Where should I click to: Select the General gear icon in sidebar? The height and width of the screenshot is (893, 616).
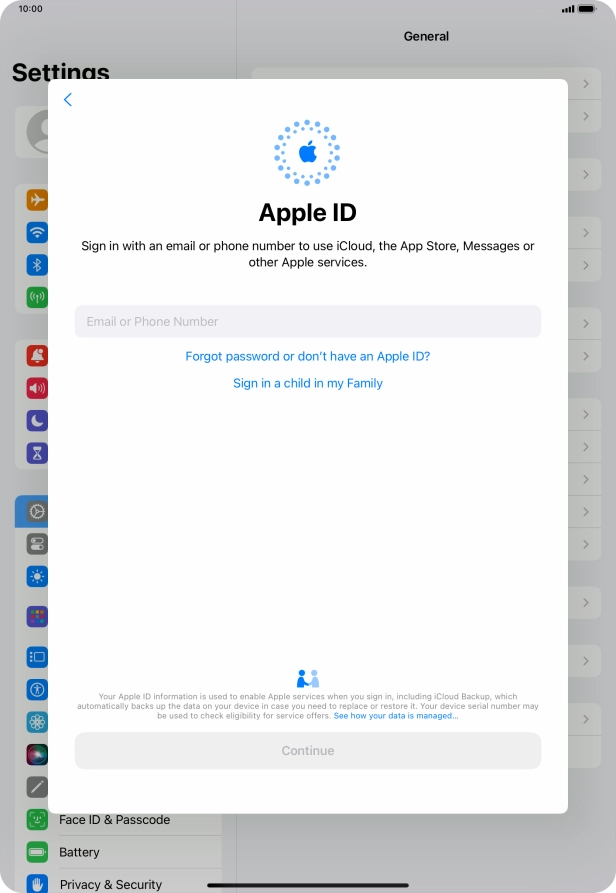(37, 511)
